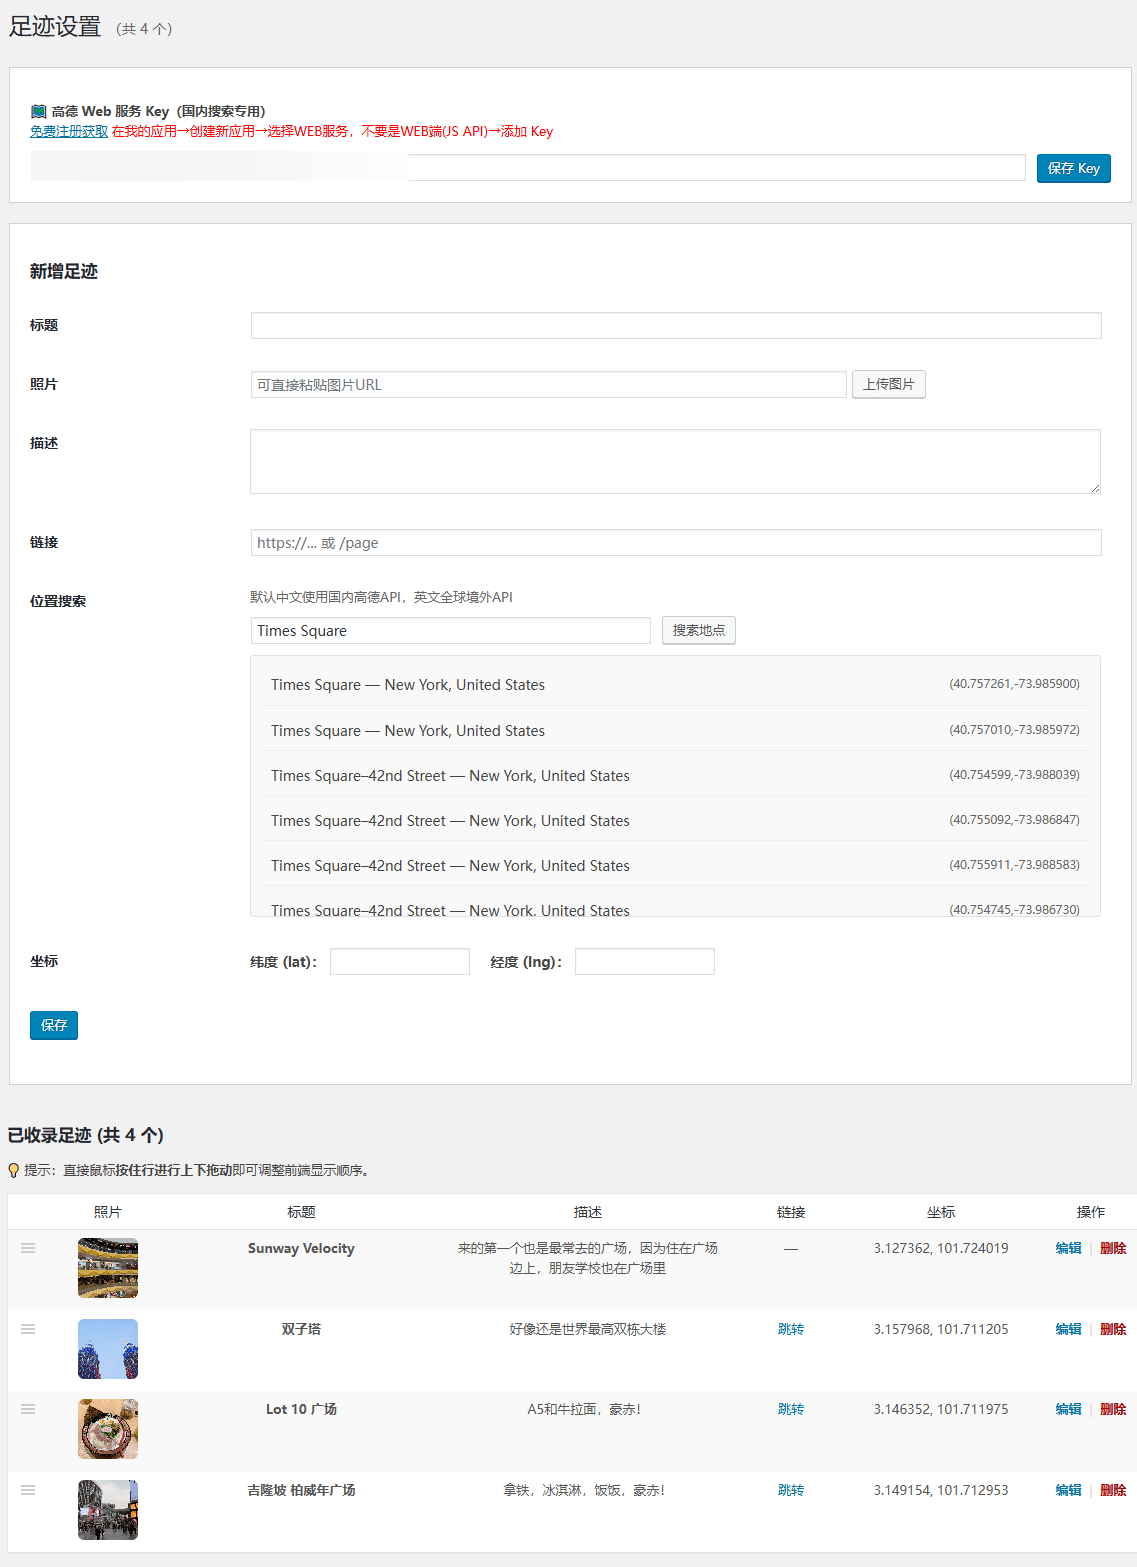Click the 上传图片 button
The image size is (1137, 1567).
click(888, 384)
